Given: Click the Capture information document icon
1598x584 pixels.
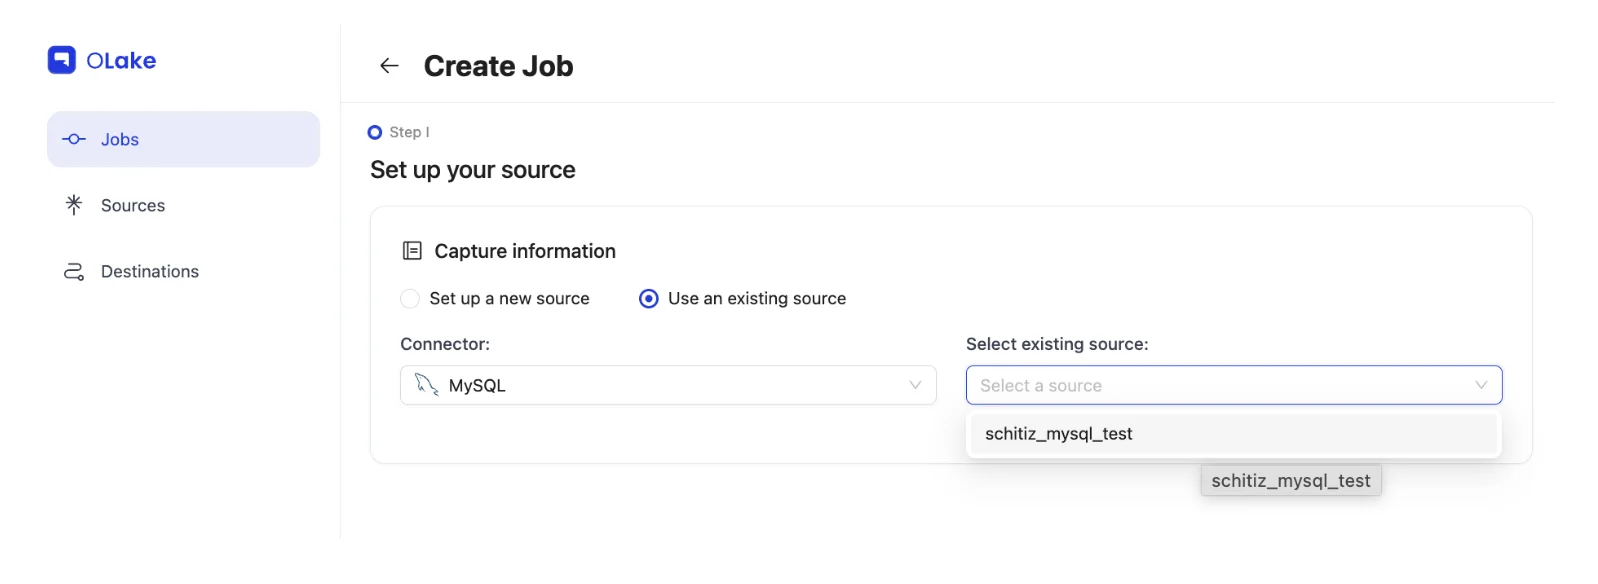Looking at the screenshot, I should (412, 251).
